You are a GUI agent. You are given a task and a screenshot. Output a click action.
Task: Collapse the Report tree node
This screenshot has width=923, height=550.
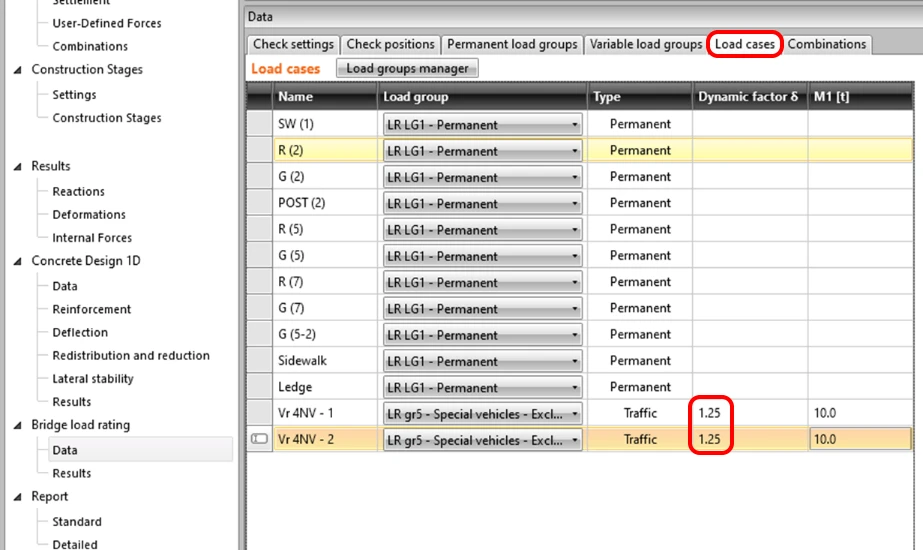[18, 497]
